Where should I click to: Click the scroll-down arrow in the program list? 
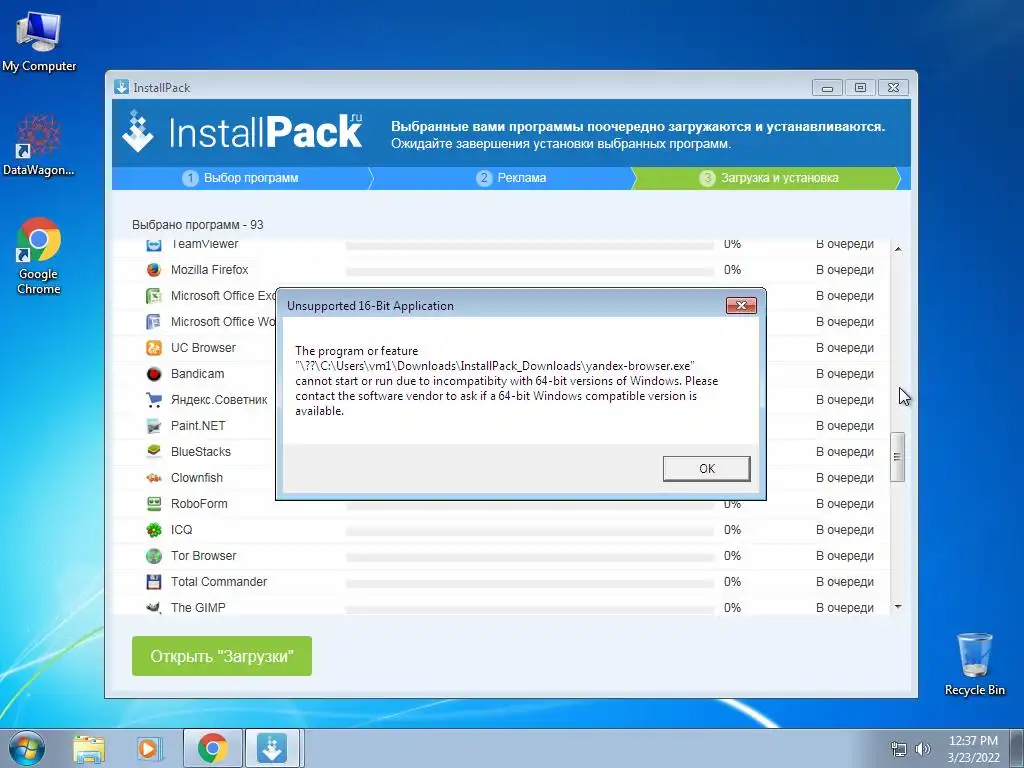pos(898,607)
